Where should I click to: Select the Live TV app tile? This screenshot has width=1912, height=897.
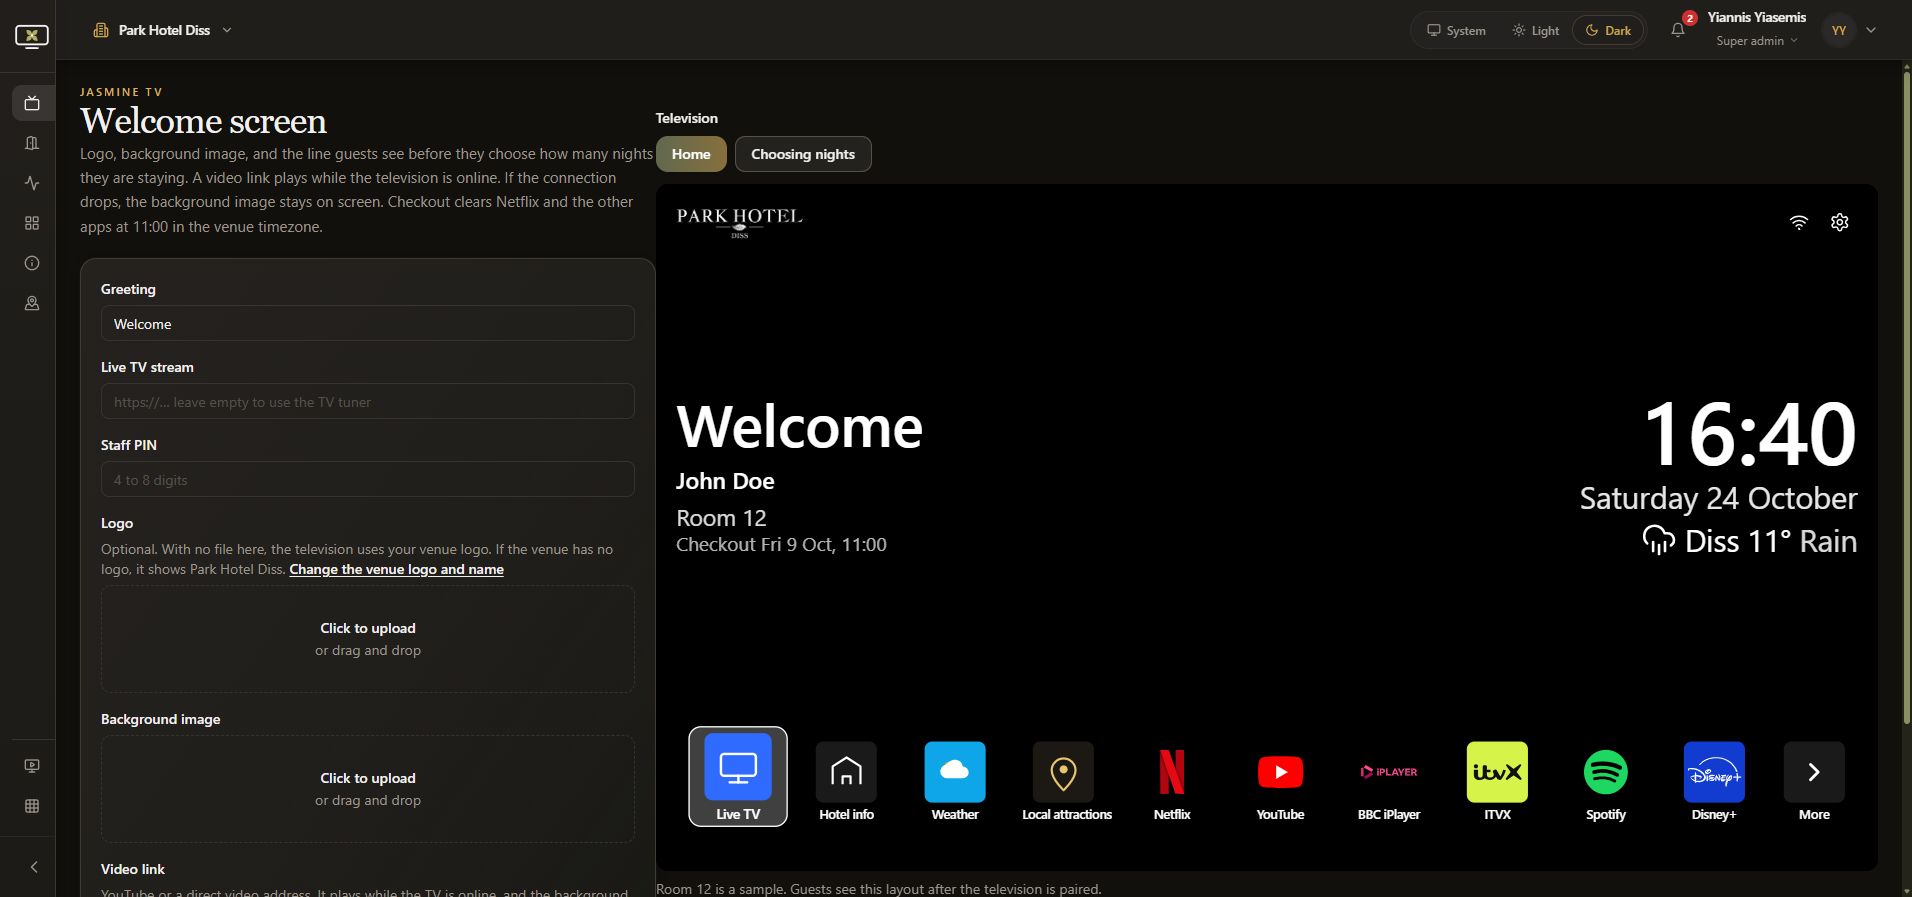point(738,777)
